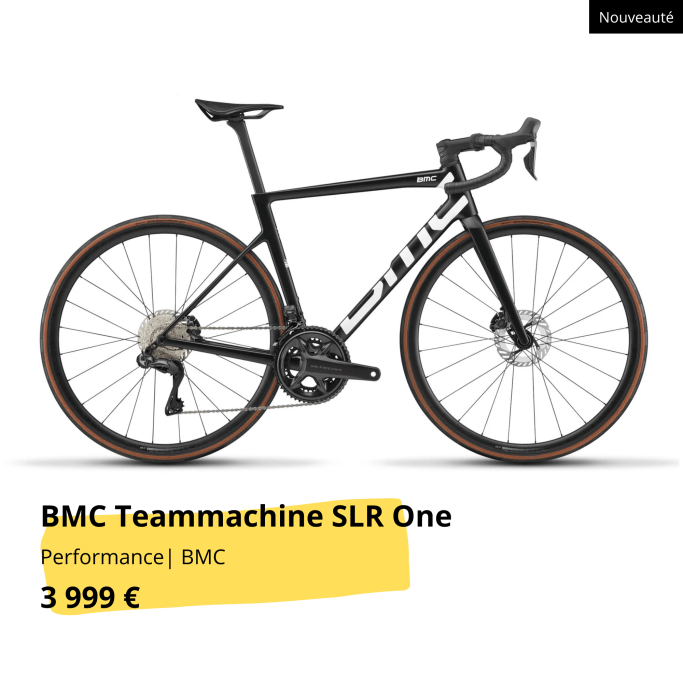Click the black saddle of the bike
The width and height of the screenshot is (683, 683).
(x=239, y=109)
